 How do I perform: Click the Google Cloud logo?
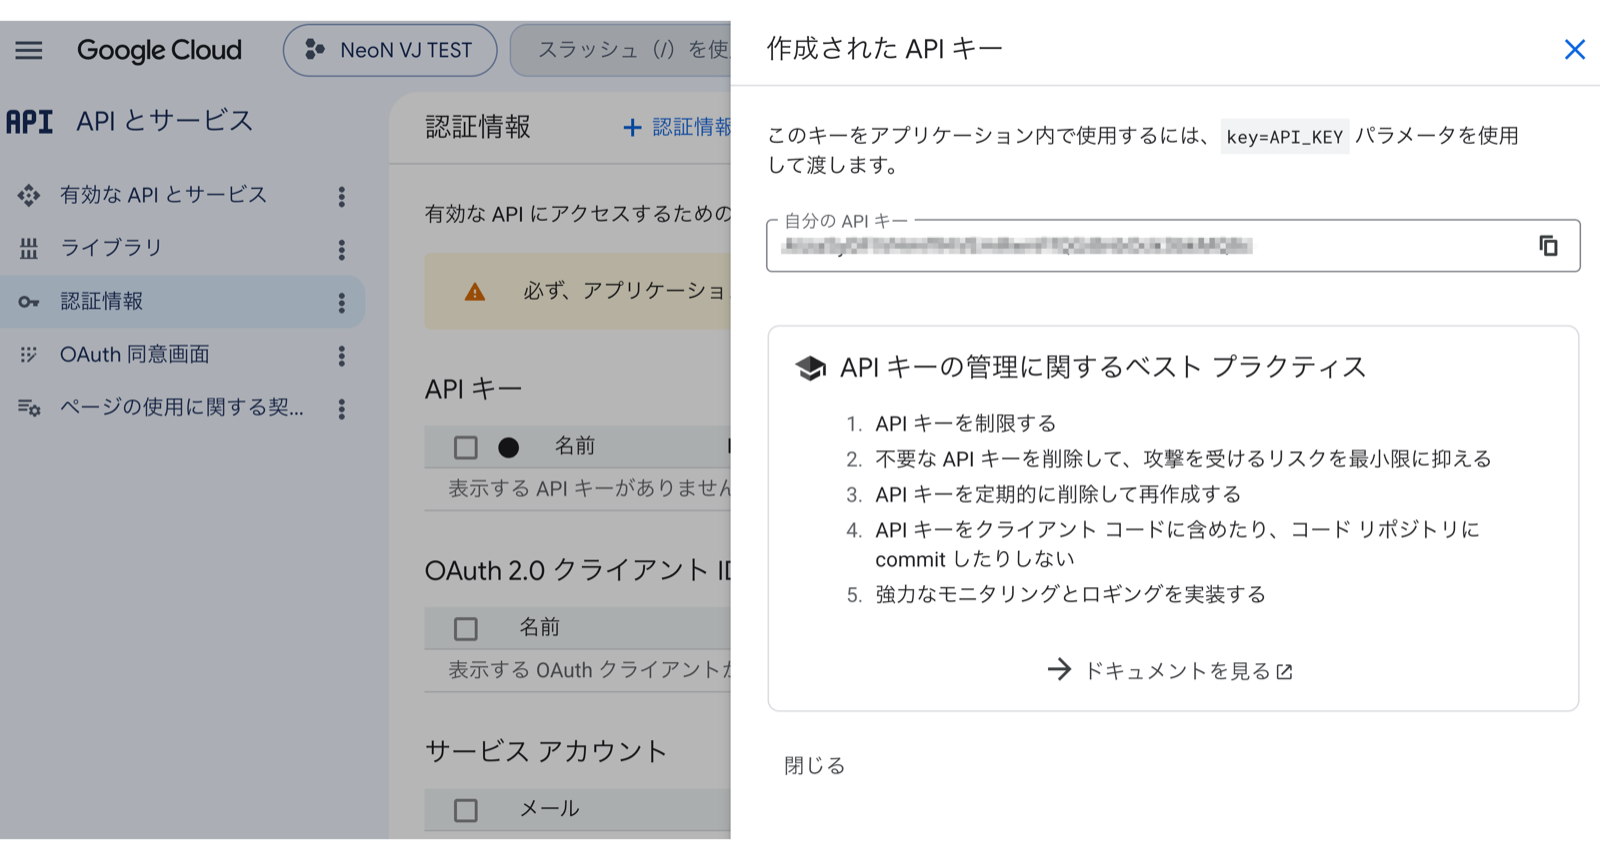159,50
